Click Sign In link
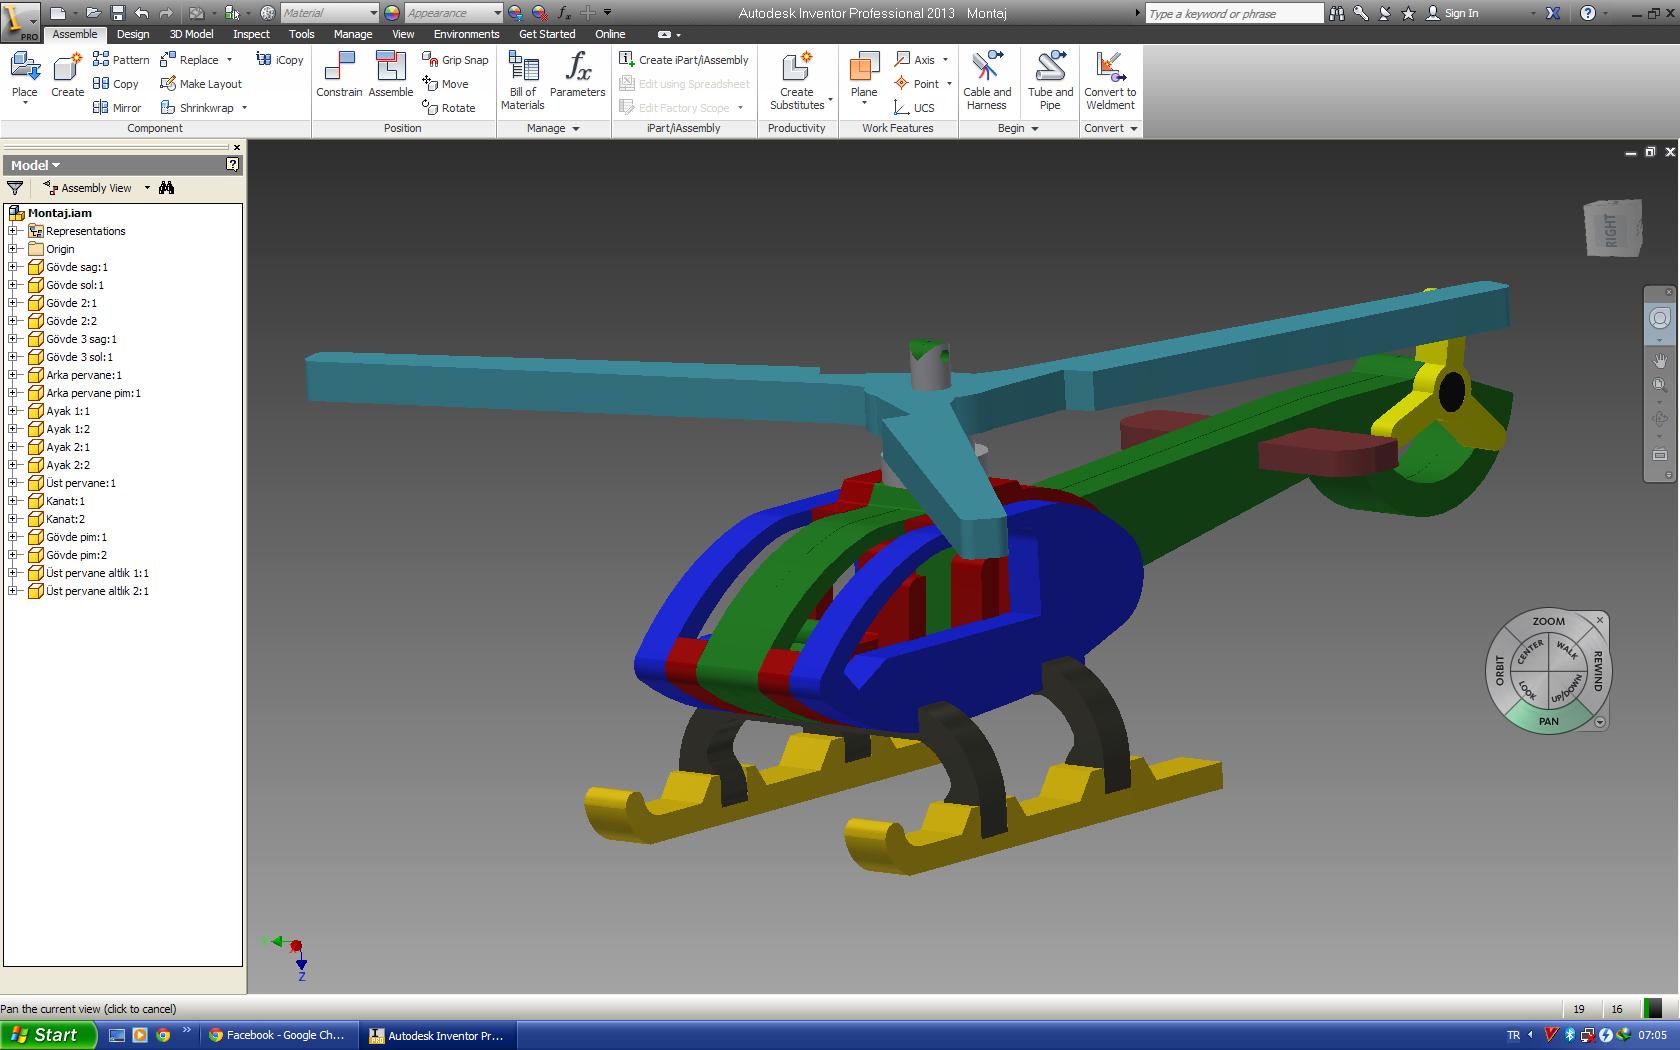The width and height of the screenshot is (1680, 1050). tap(1461, 13)
